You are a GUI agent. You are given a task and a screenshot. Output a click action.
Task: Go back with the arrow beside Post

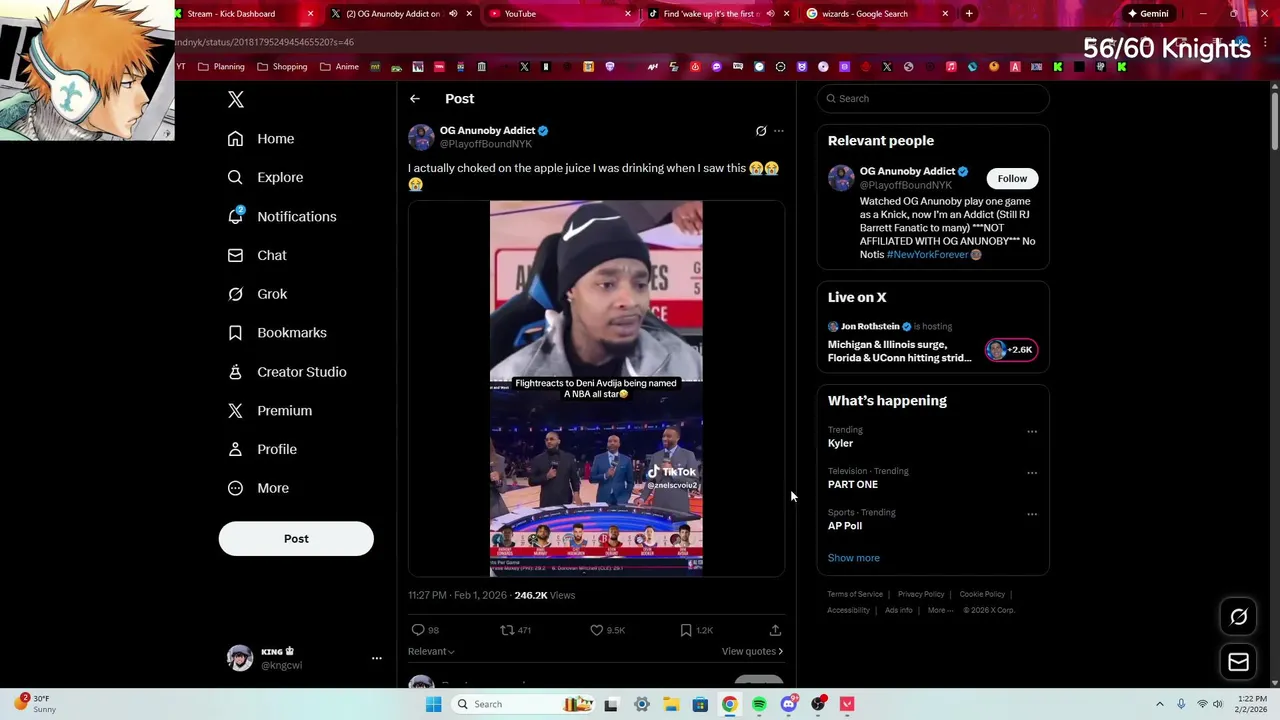415,99
